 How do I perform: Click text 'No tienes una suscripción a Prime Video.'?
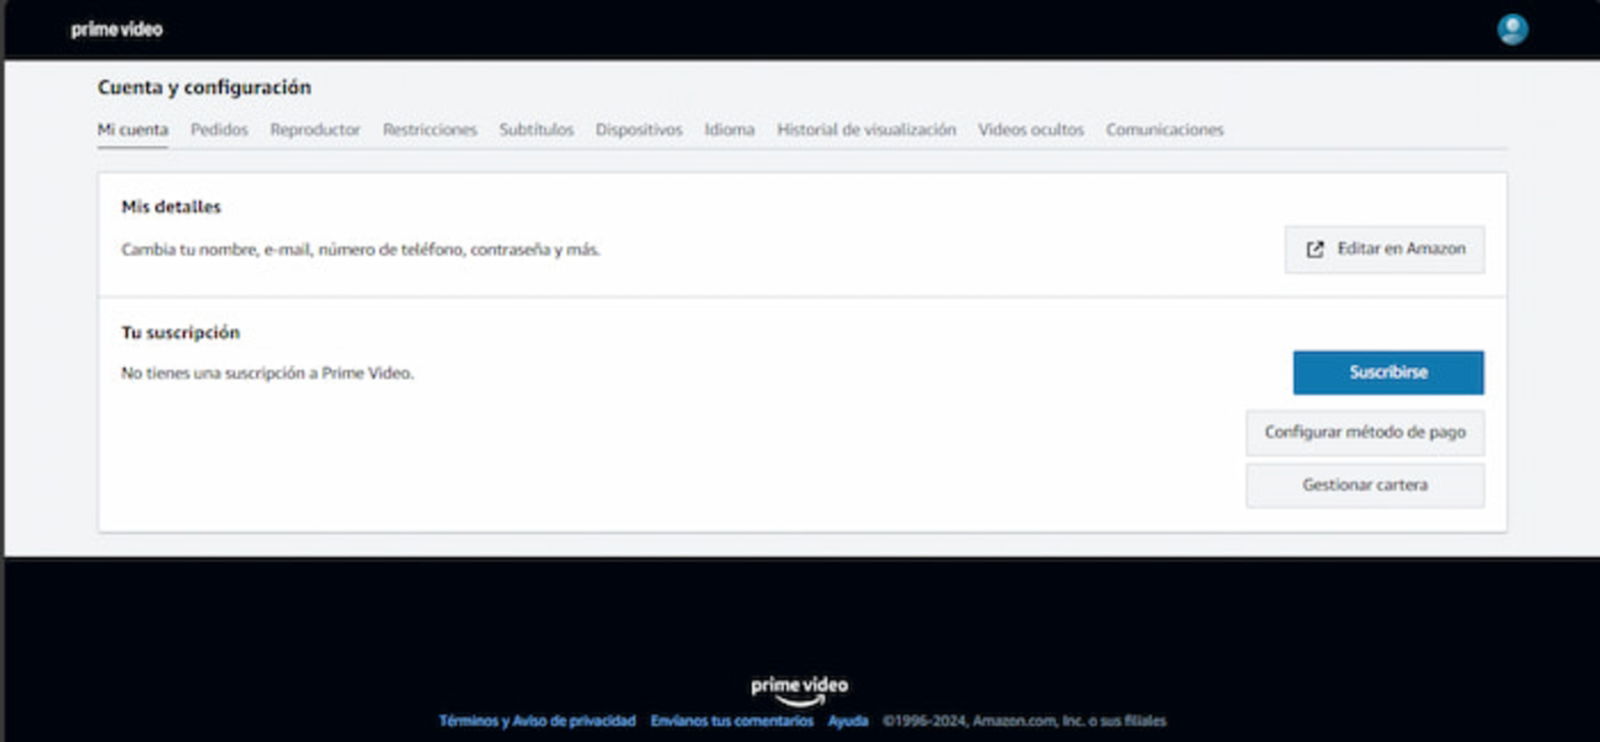pos(267,373)
